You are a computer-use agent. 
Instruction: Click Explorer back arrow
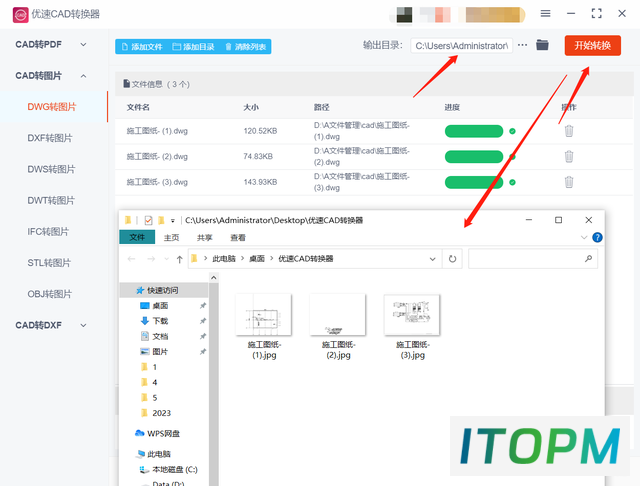pyautogui.click(x=131, y=259)
